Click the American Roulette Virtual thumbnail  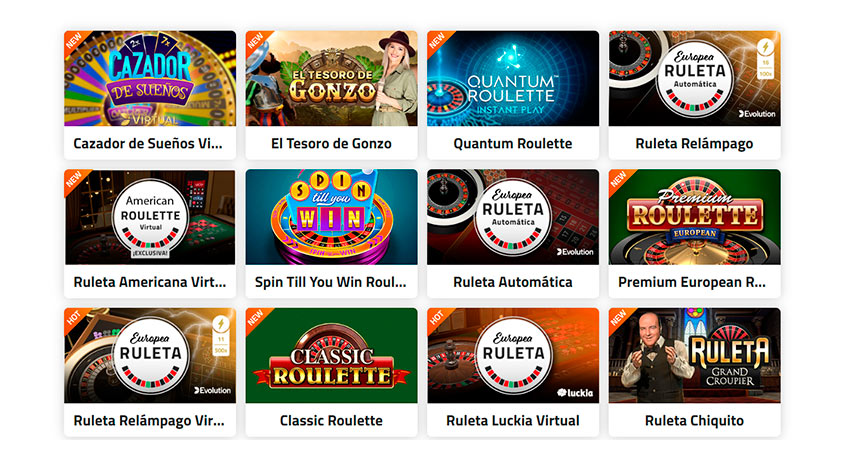pyautogui.click(x=150, y=217)
